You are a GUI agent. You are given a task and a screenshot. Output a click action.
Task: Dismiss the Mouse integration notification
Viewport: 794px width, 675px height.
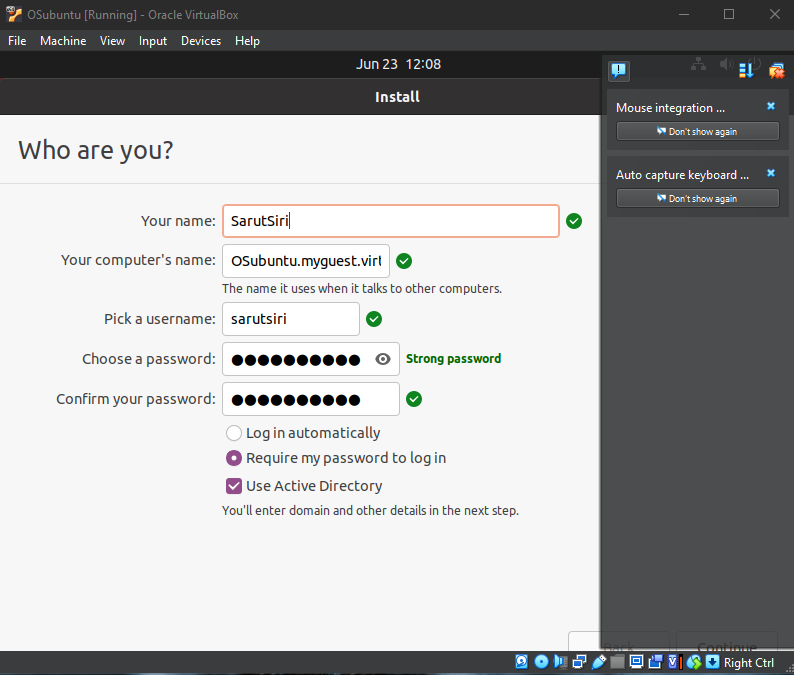pyautogui.click(x=770, y=106)
